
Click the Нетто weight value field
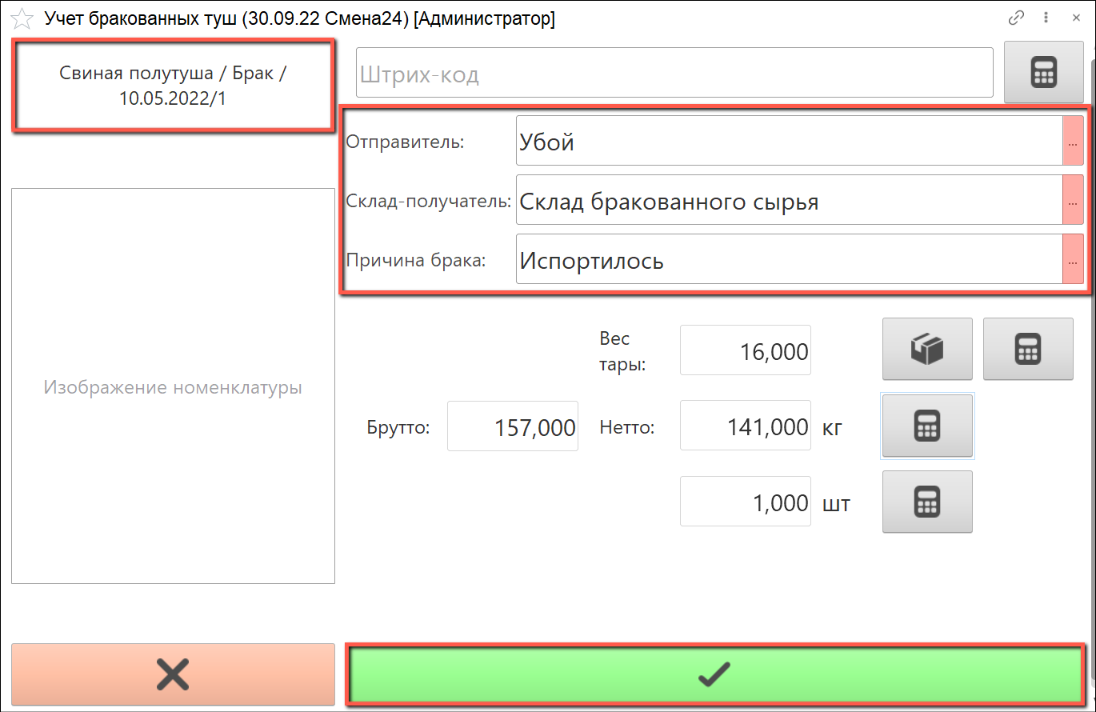point(745,427)
